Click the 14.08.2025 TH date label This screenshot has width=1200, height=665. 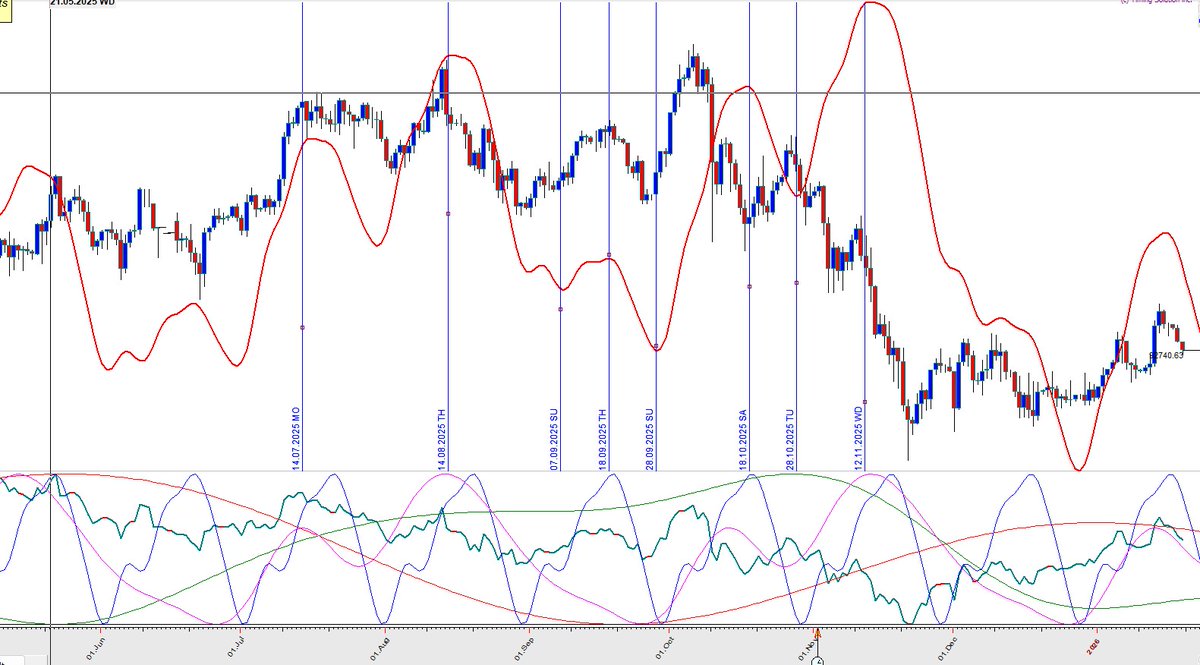[x=442, y=438]
